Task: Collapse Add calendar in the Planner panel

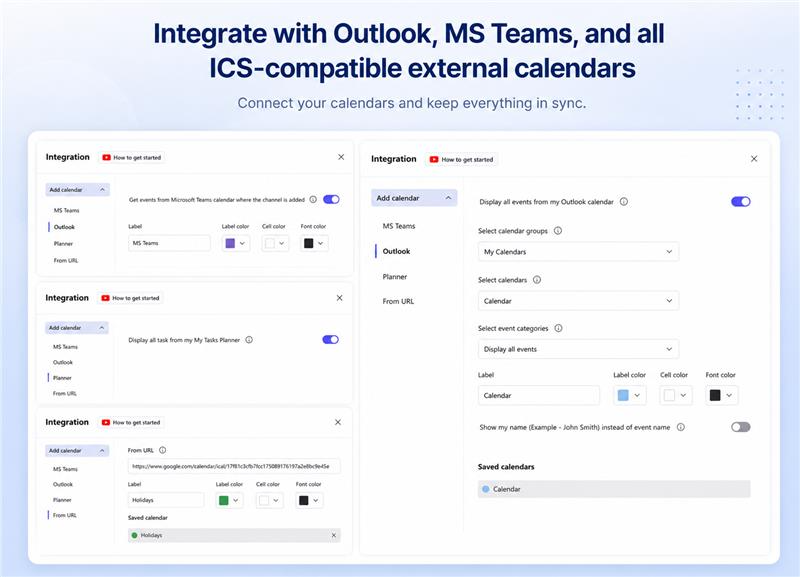Action: (77, 328)
